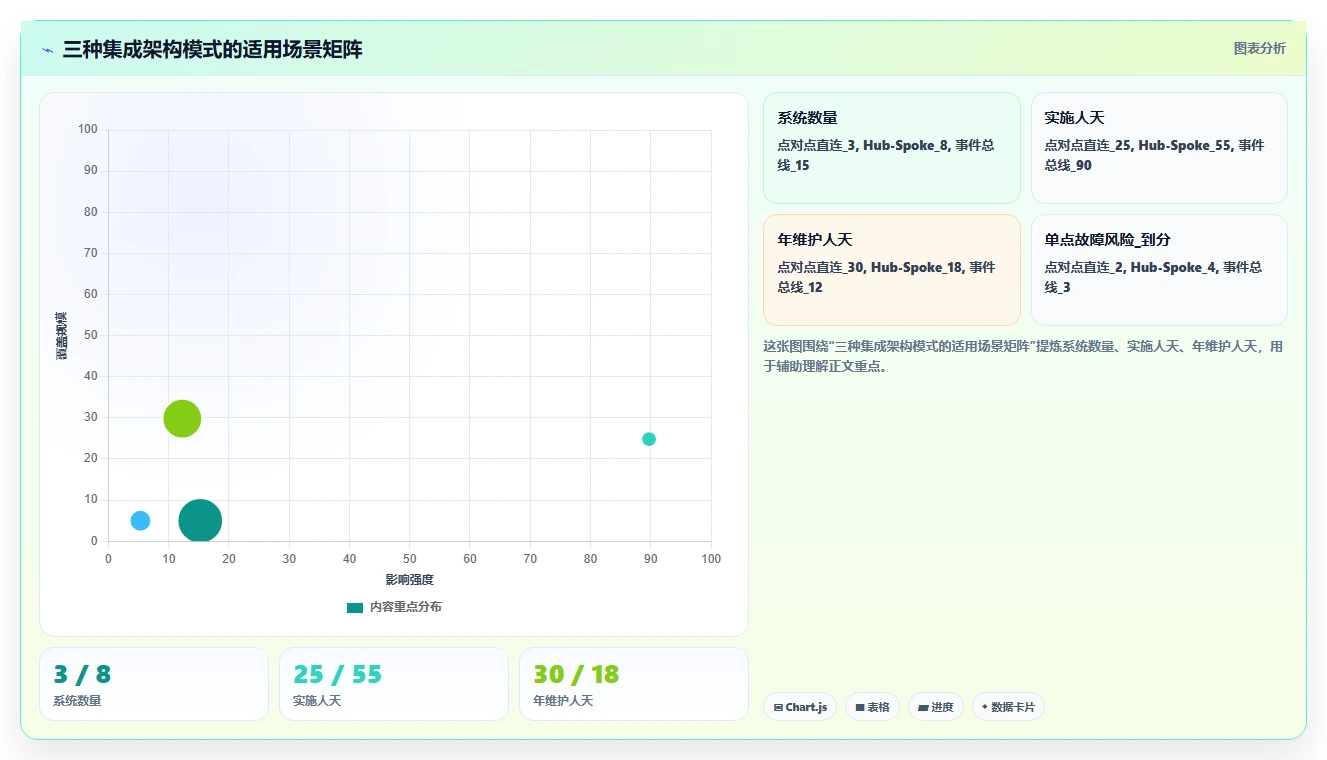Click the small blue bubble
The width and height of the screenshot is (1327, 760).
[140, 521]
